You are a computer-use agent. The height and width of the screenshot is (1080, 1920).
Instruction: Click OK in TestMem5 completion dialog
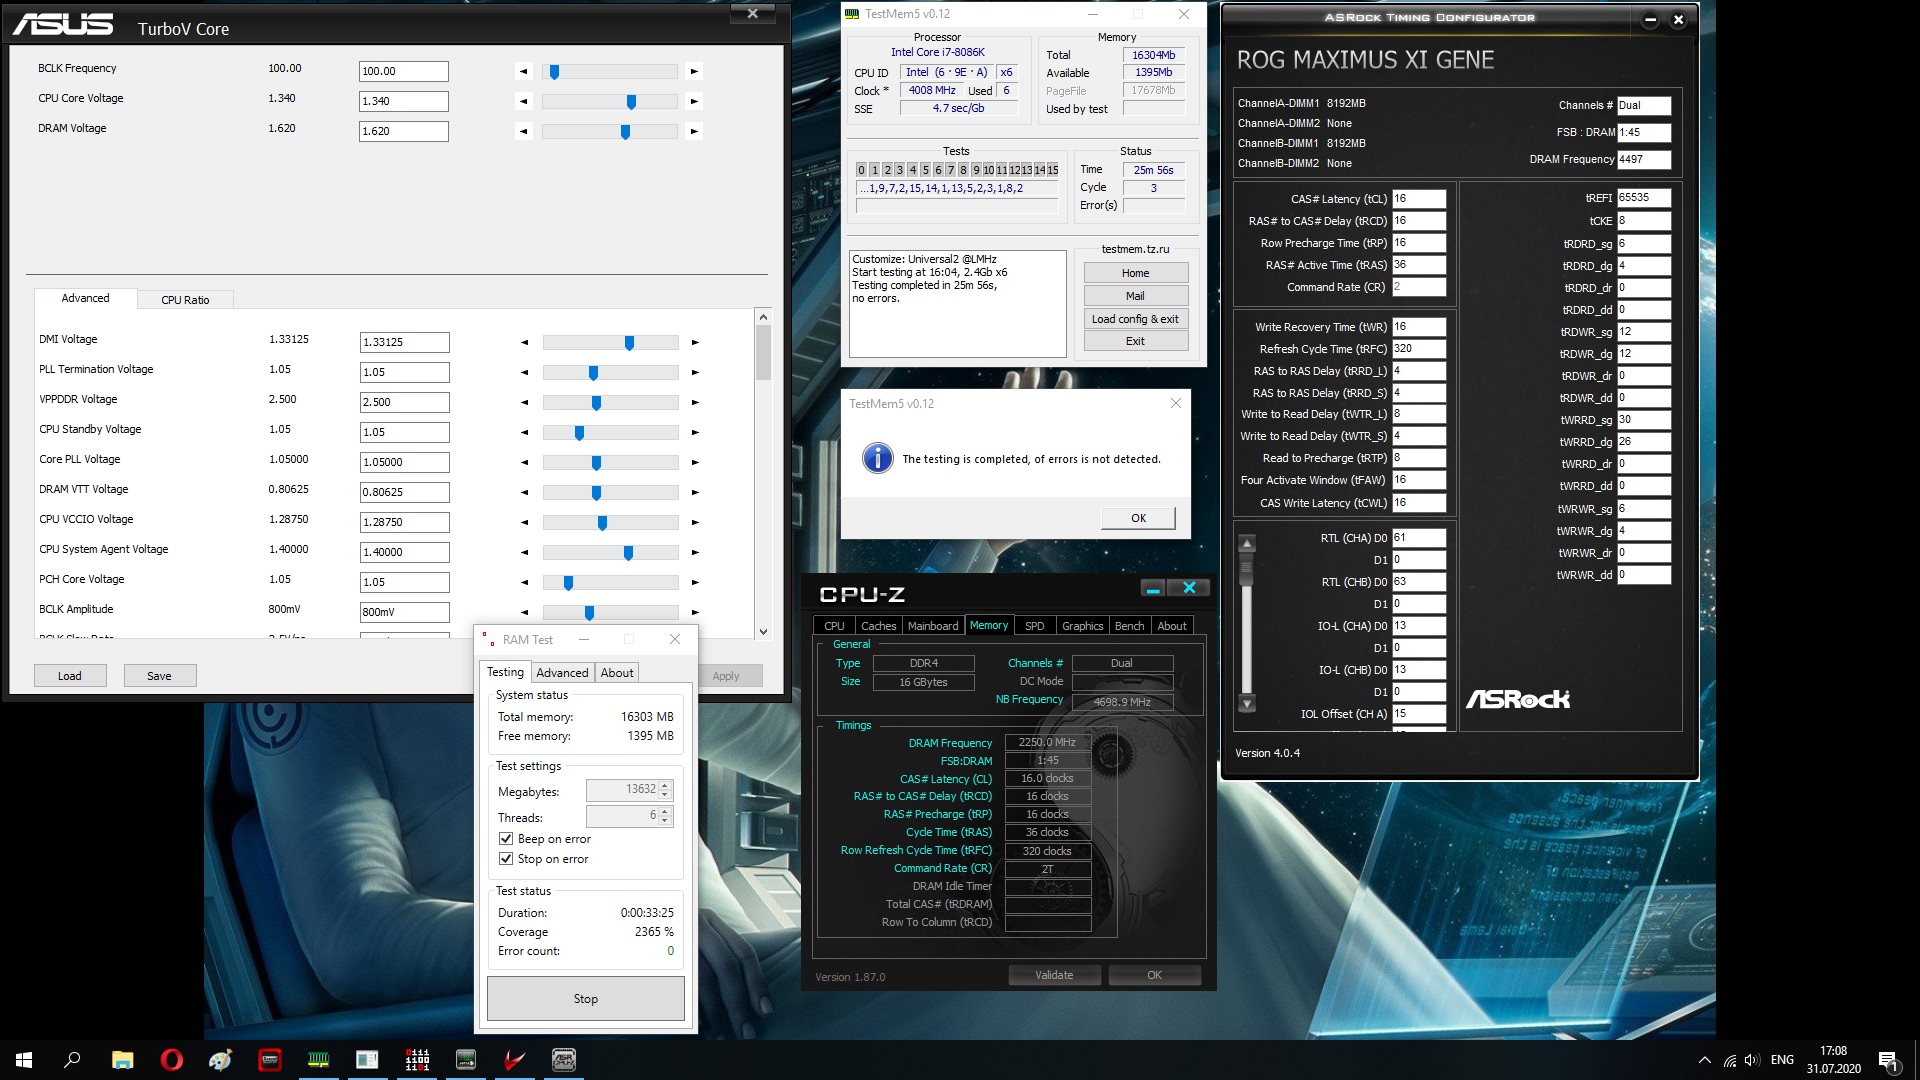point(1138,518)
